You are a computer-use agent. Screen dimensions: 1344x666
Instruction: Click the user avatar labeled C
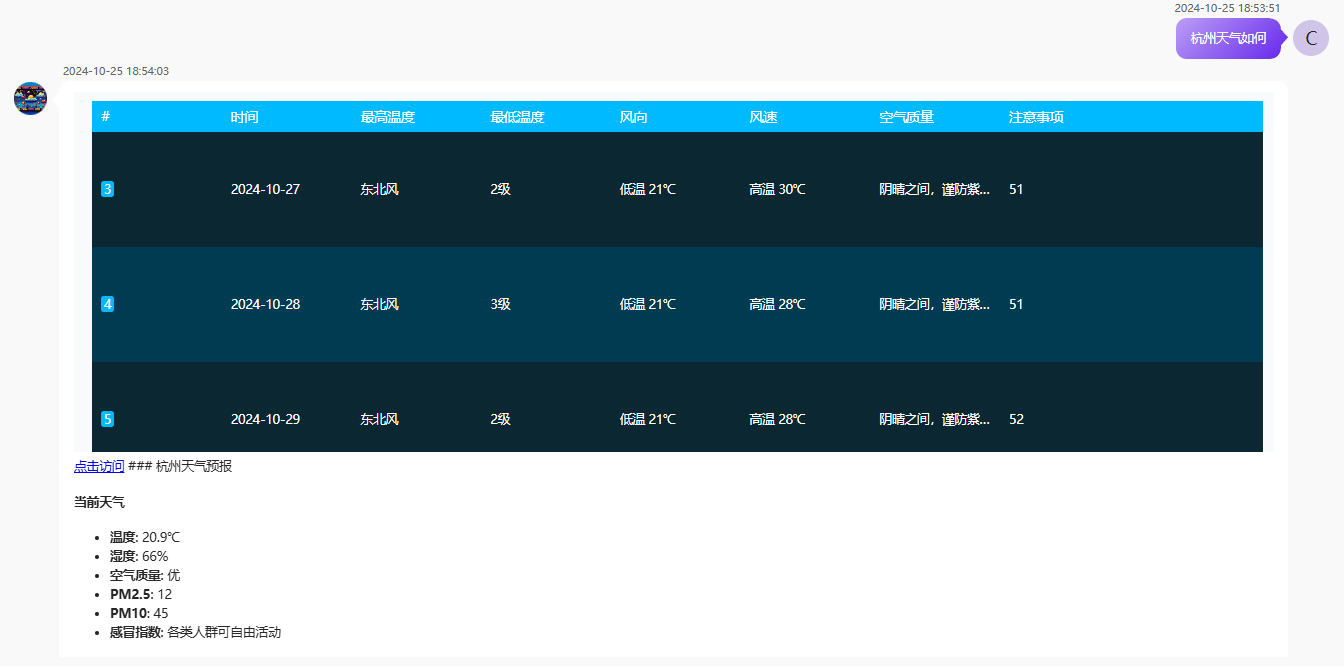[x=1310, y=38]
